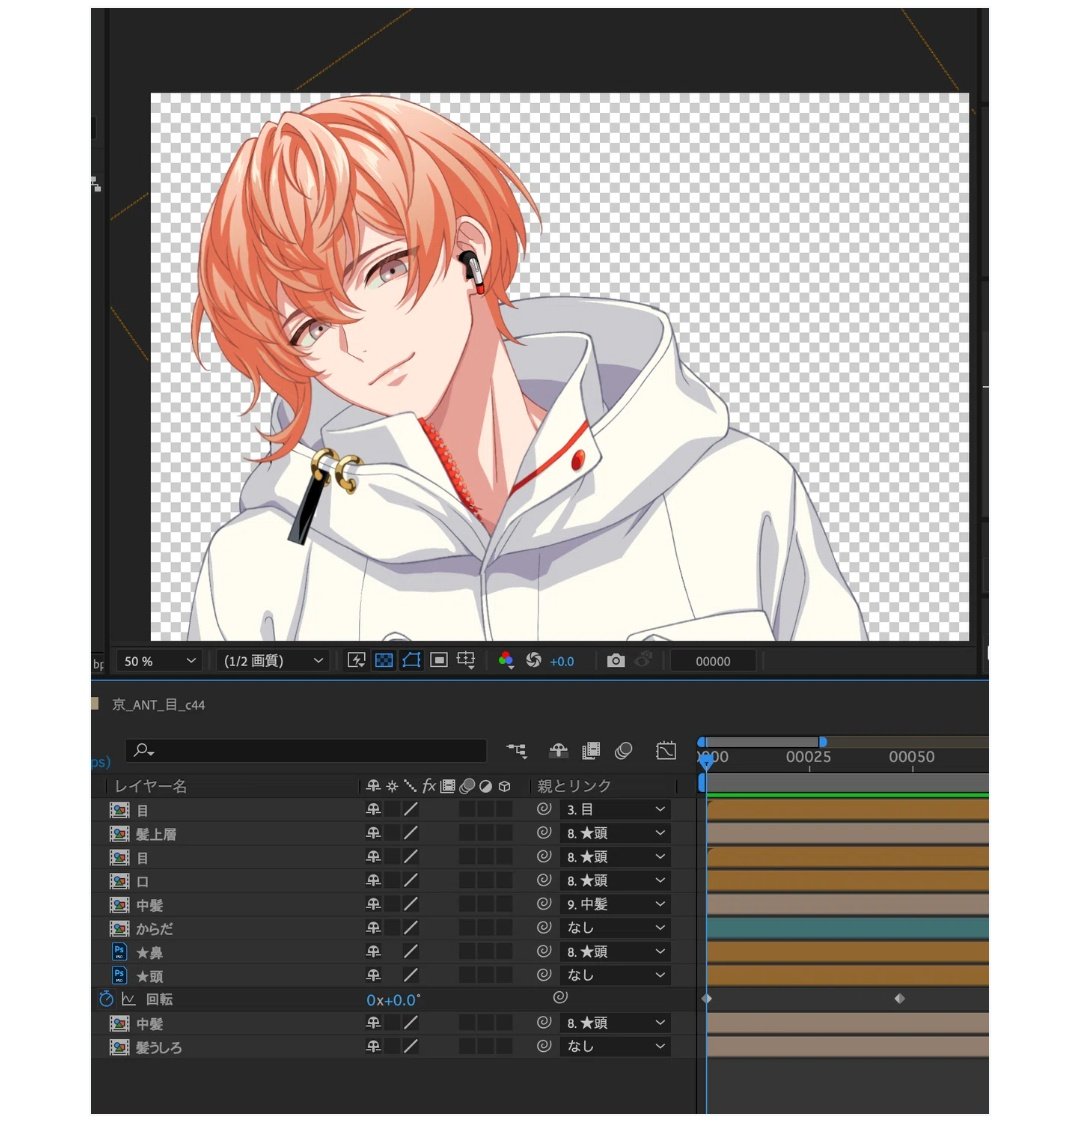
Task: Click the parent pick whip for 口
Action: click(x=544, y=880)
